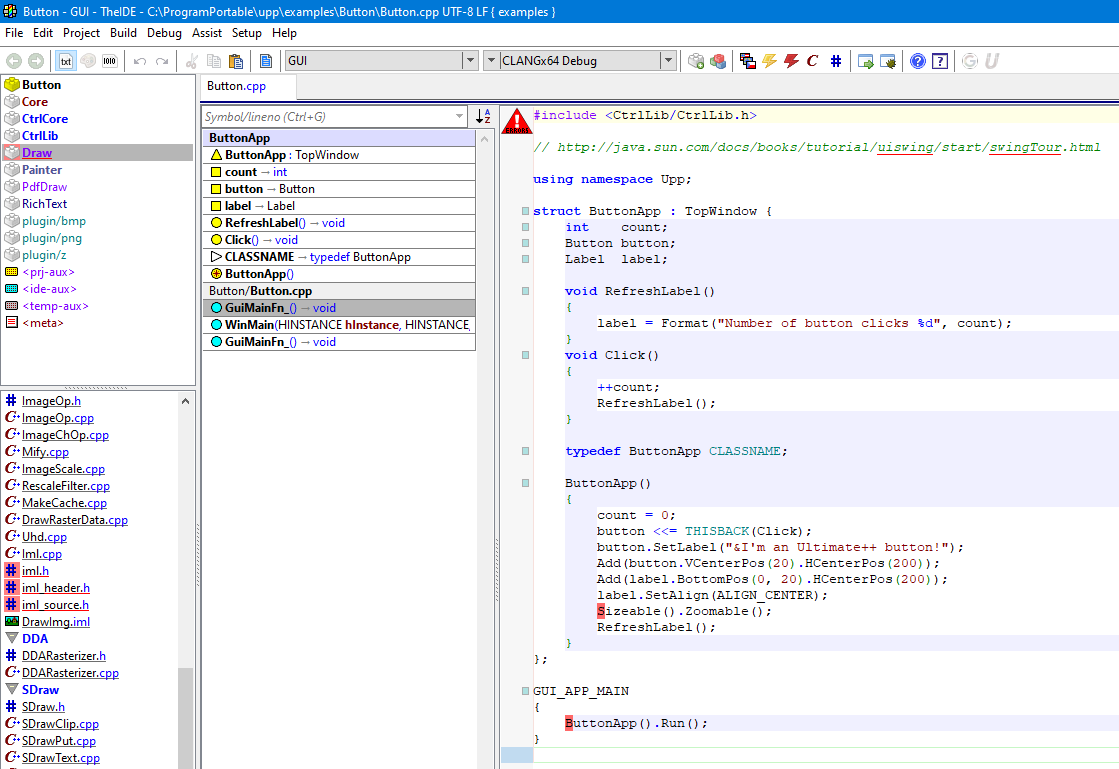Select the plugin/png package
The image size is (1119, 769).
(x=98, y=238)
